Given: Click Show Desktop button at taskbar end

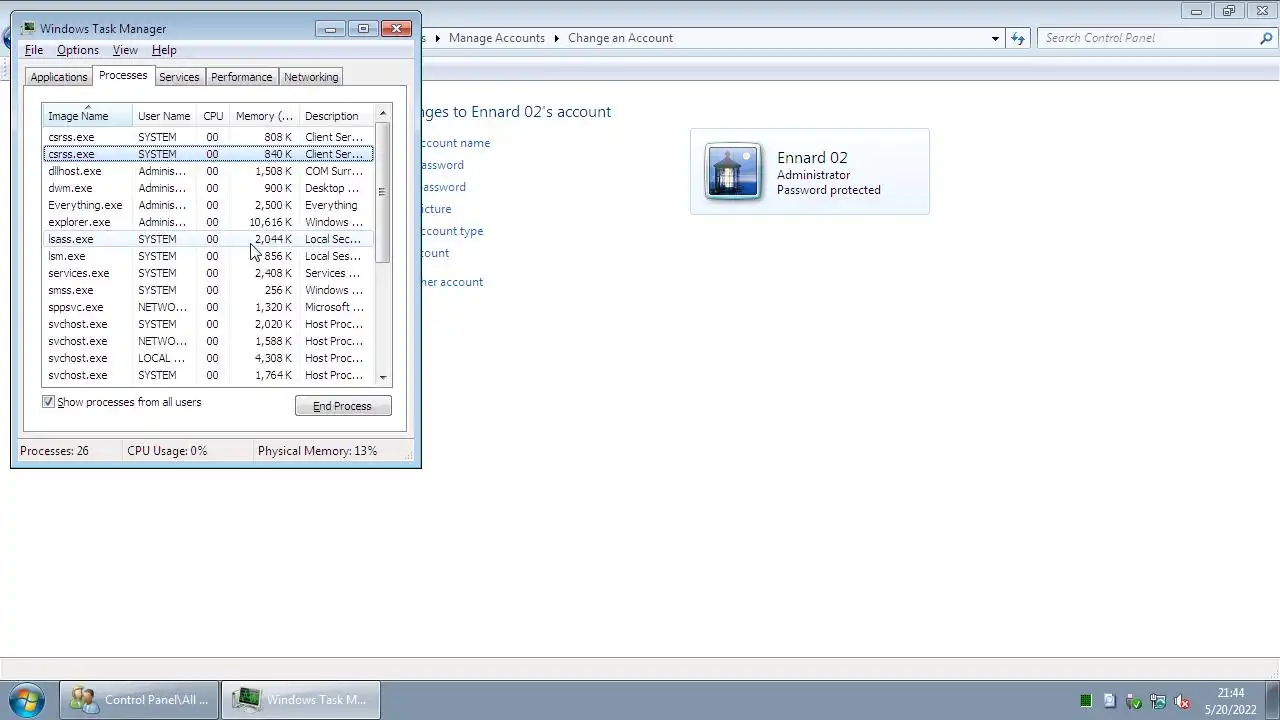Looking at the screenshot, I should 1272,700.
